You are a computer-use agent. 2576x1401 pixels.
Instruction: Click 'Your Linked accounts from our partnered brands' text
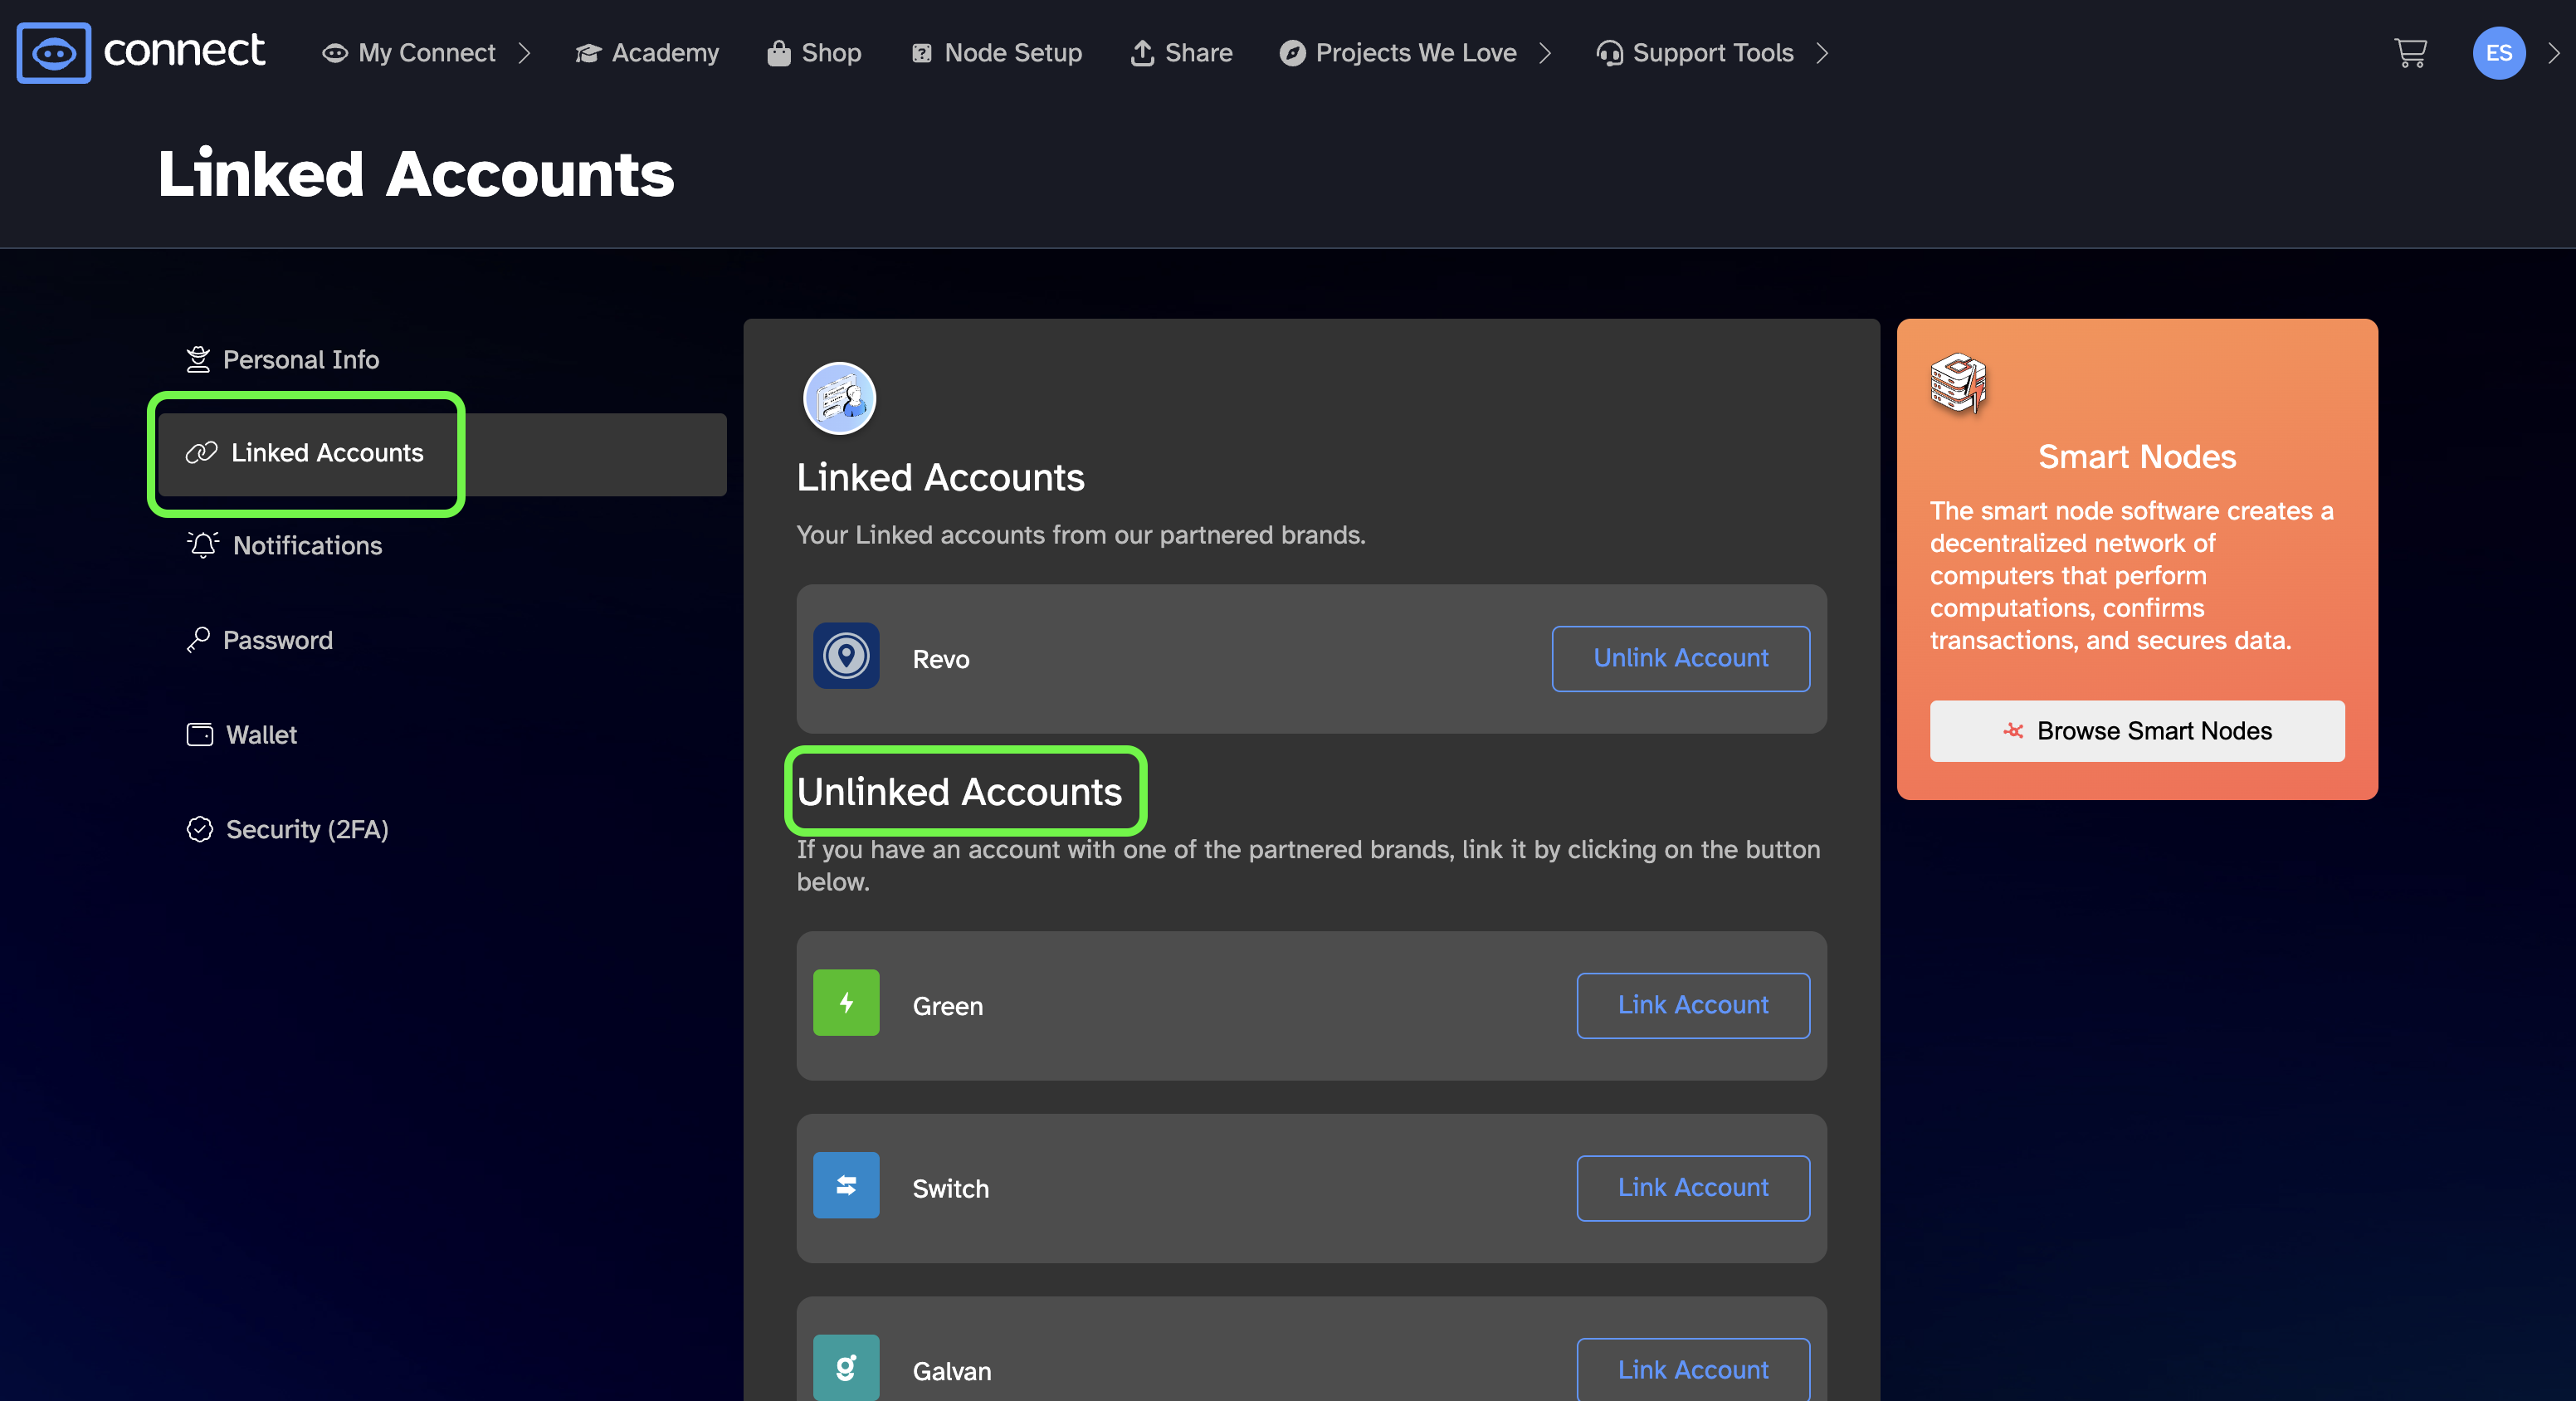tap(1080, 535)
